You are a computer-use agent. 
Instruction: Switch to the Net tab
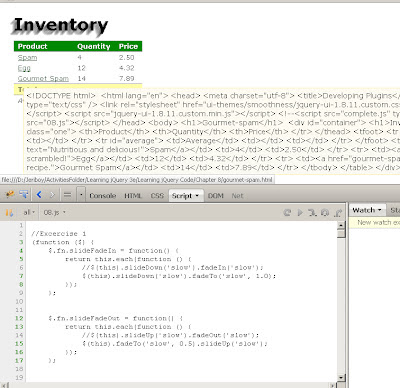(x=237, y=196)
